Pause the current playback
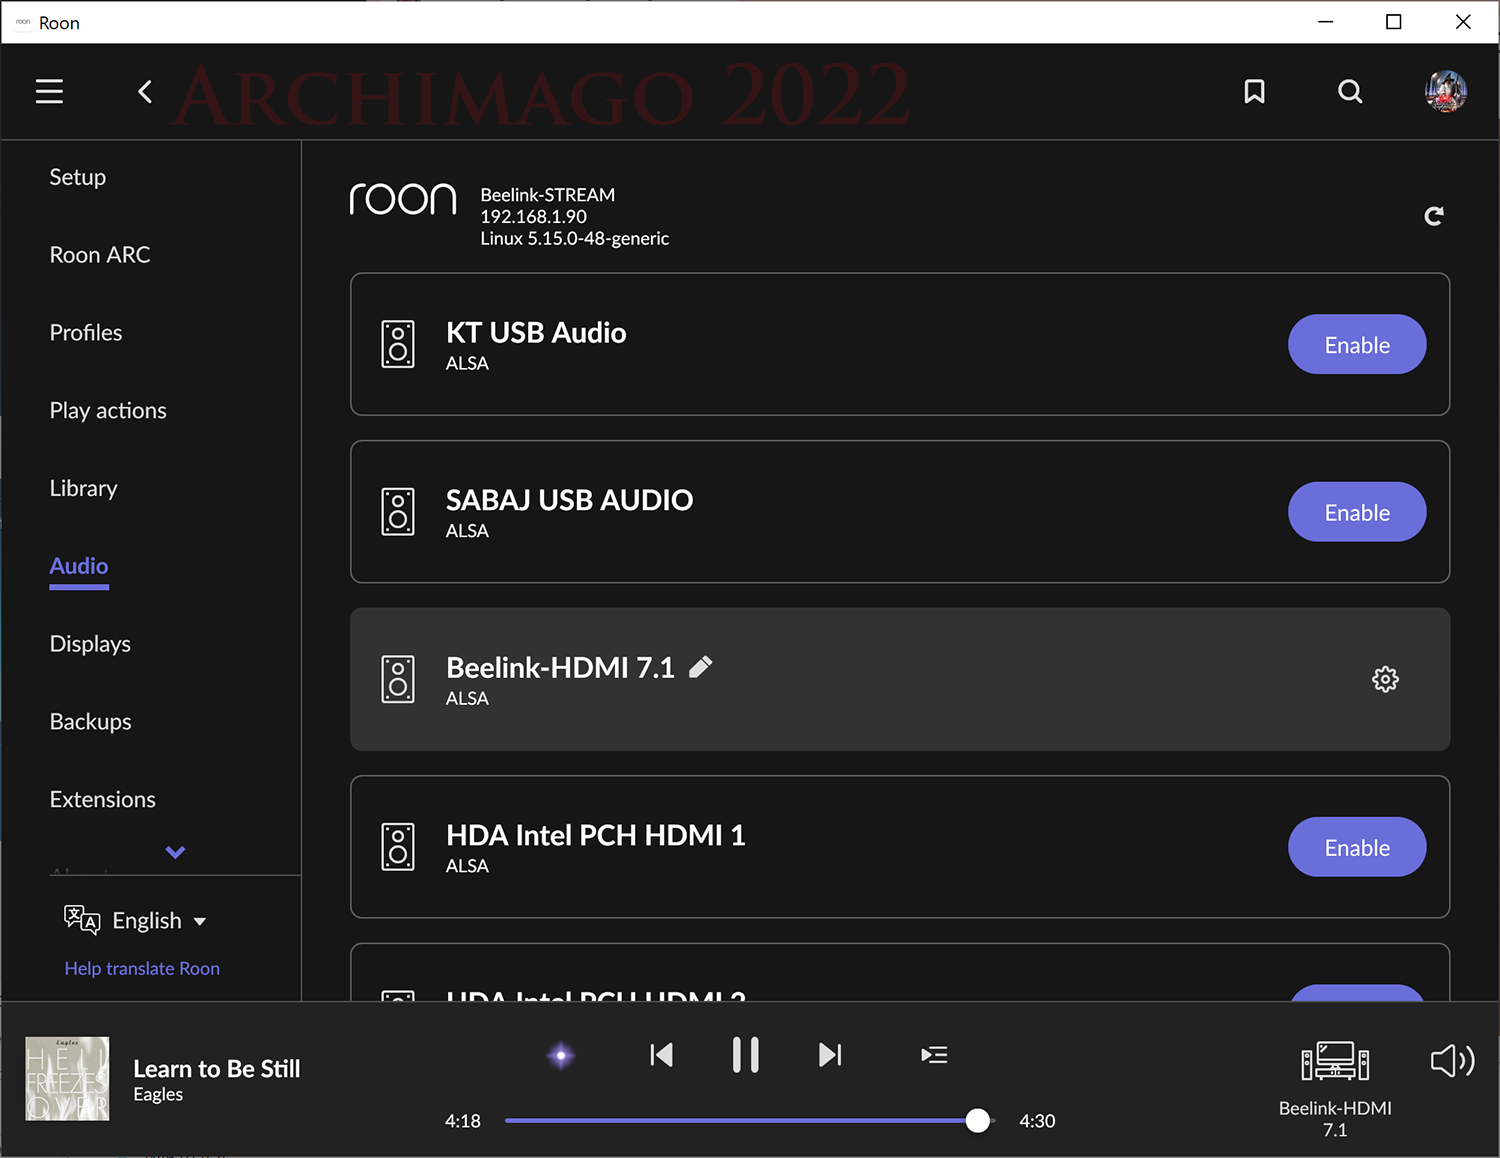Screen dimensions: 1500x1158 pyautogui.click(x=745, y=1055)
